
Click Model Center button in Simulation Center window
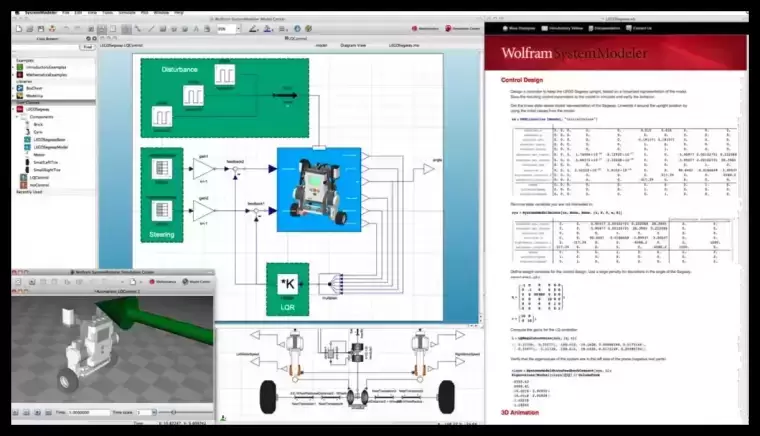(x=196, y=282)
